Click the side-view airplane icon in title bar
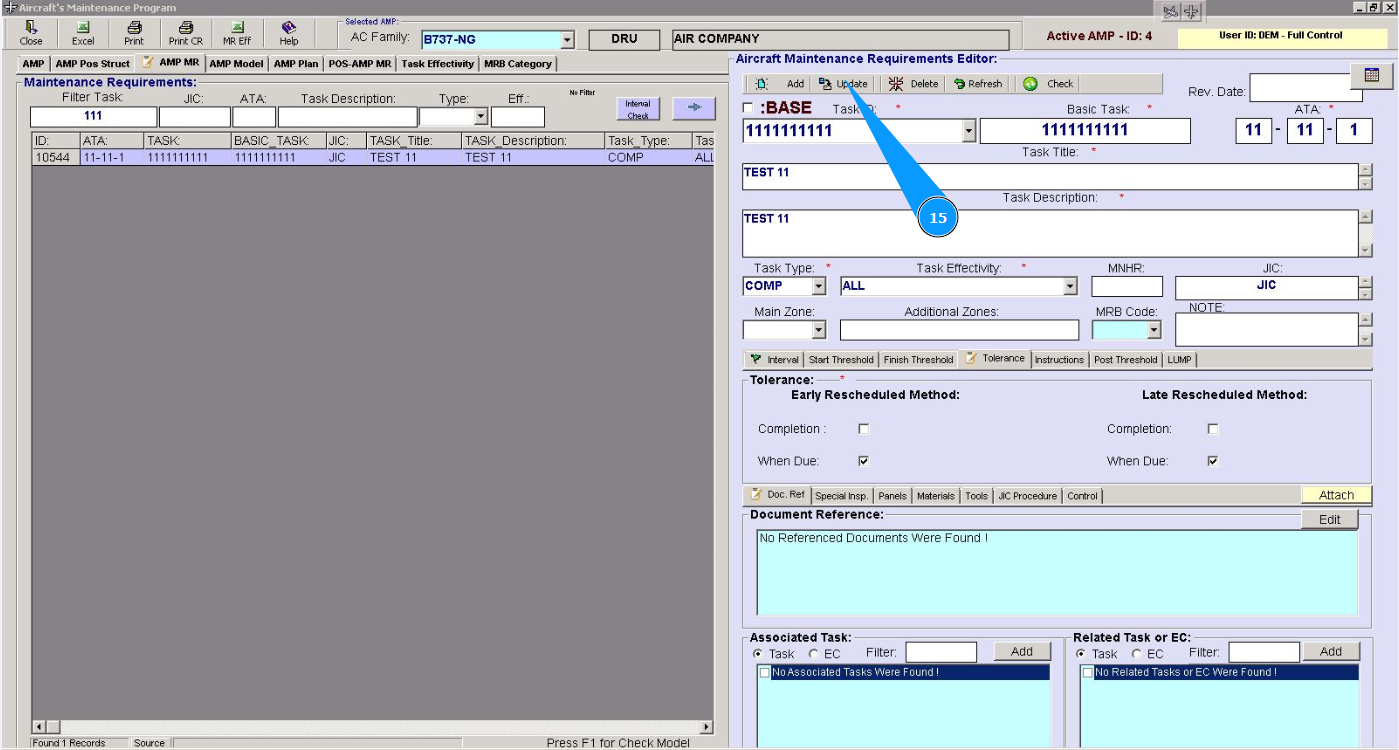1399x750 pixels. coord(1171,12)
